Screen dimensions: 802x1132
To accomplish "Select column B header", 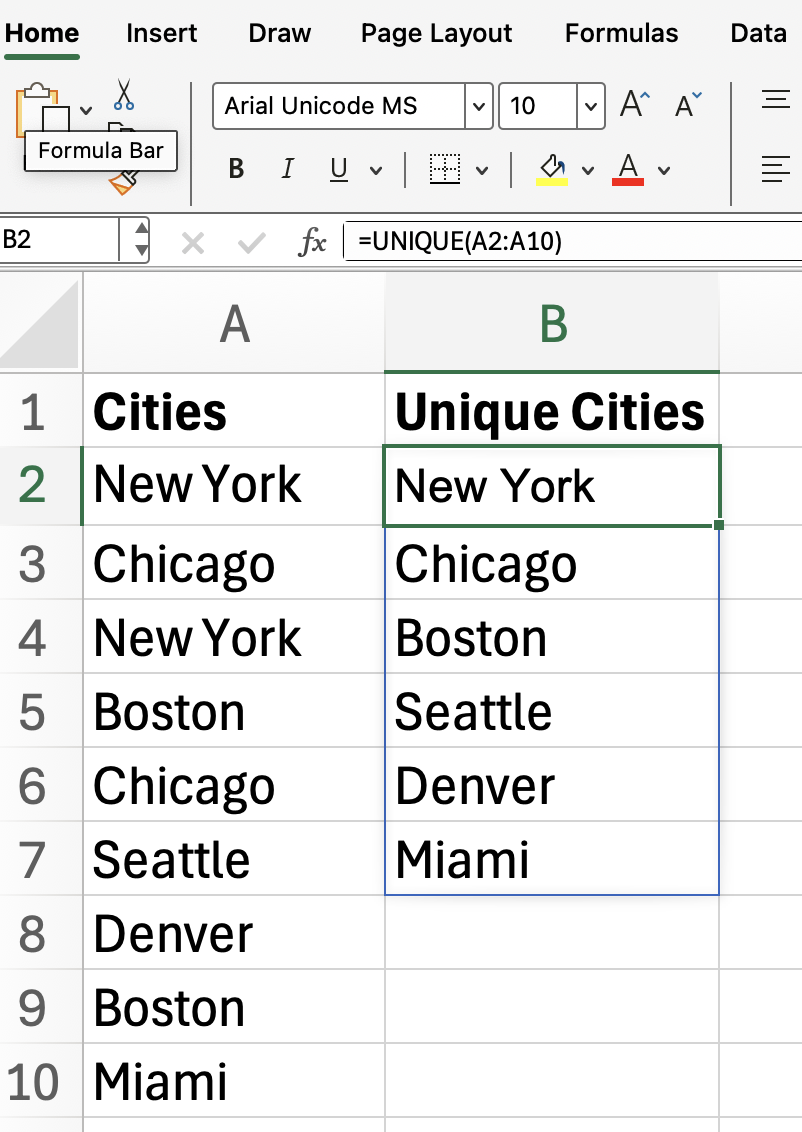I will 552,323.
